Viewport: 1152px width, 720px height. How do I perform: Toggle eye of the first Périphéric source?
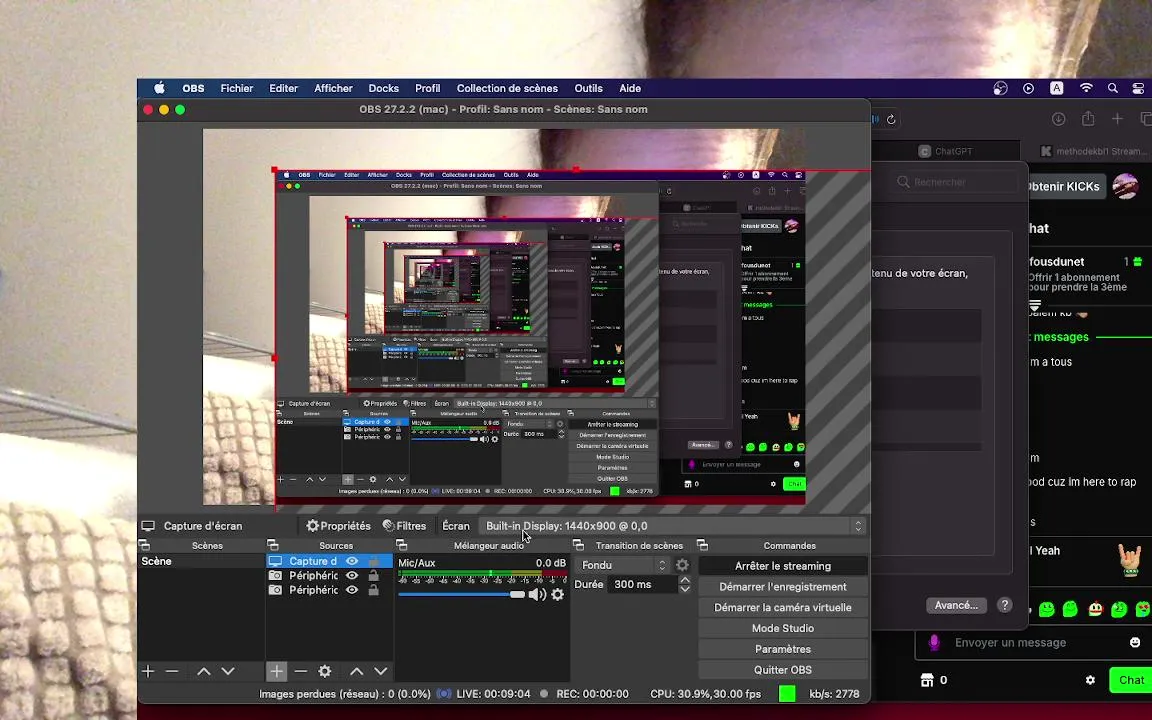tap(352, 575)
